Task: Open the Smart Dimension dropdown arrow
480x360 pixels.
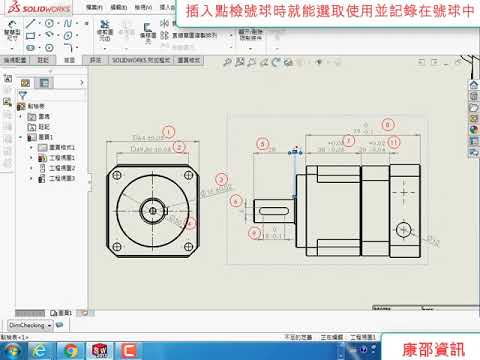Action: tap(12, 49)
